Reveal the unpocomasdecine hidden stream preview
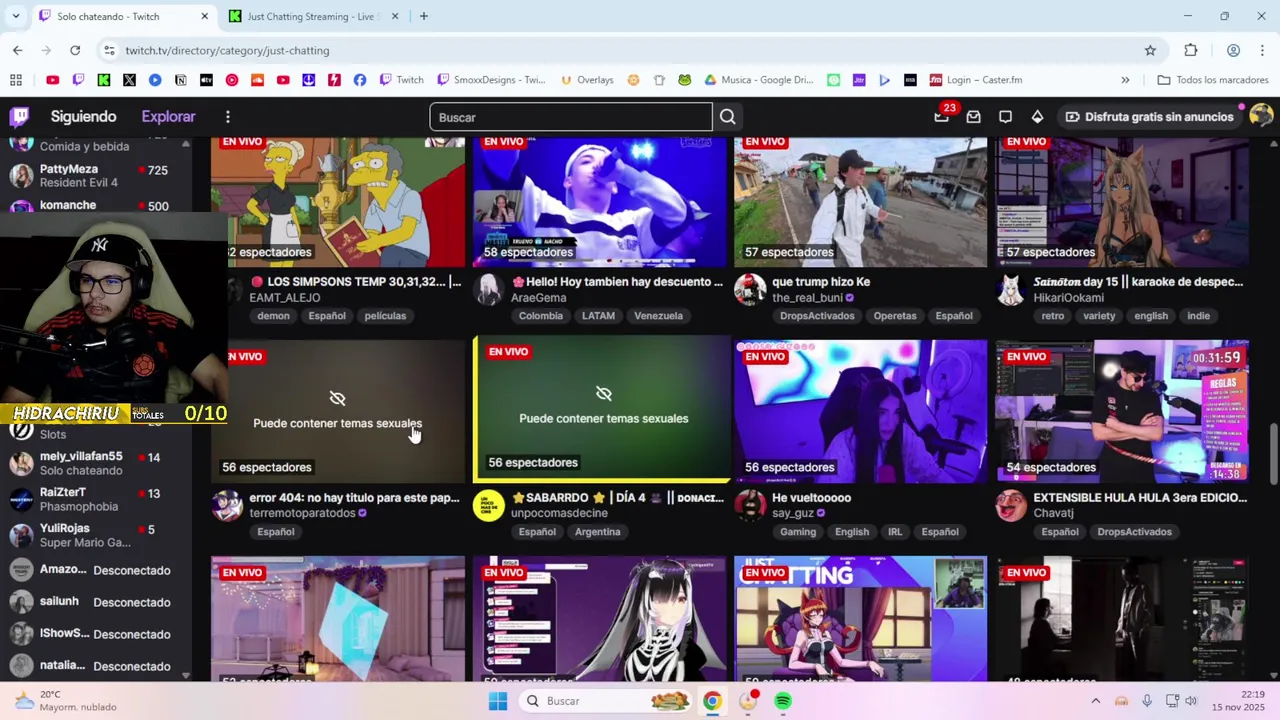Image resolution: width=1280 pixels, height=720 pixels. point(604,407)
